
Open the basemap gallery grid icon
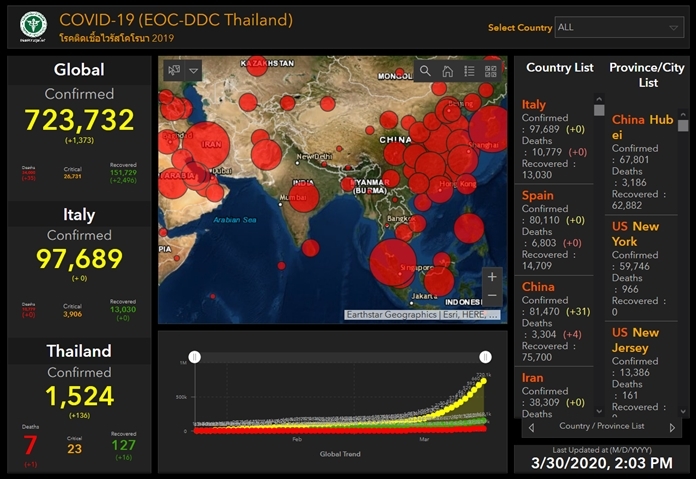490,71
